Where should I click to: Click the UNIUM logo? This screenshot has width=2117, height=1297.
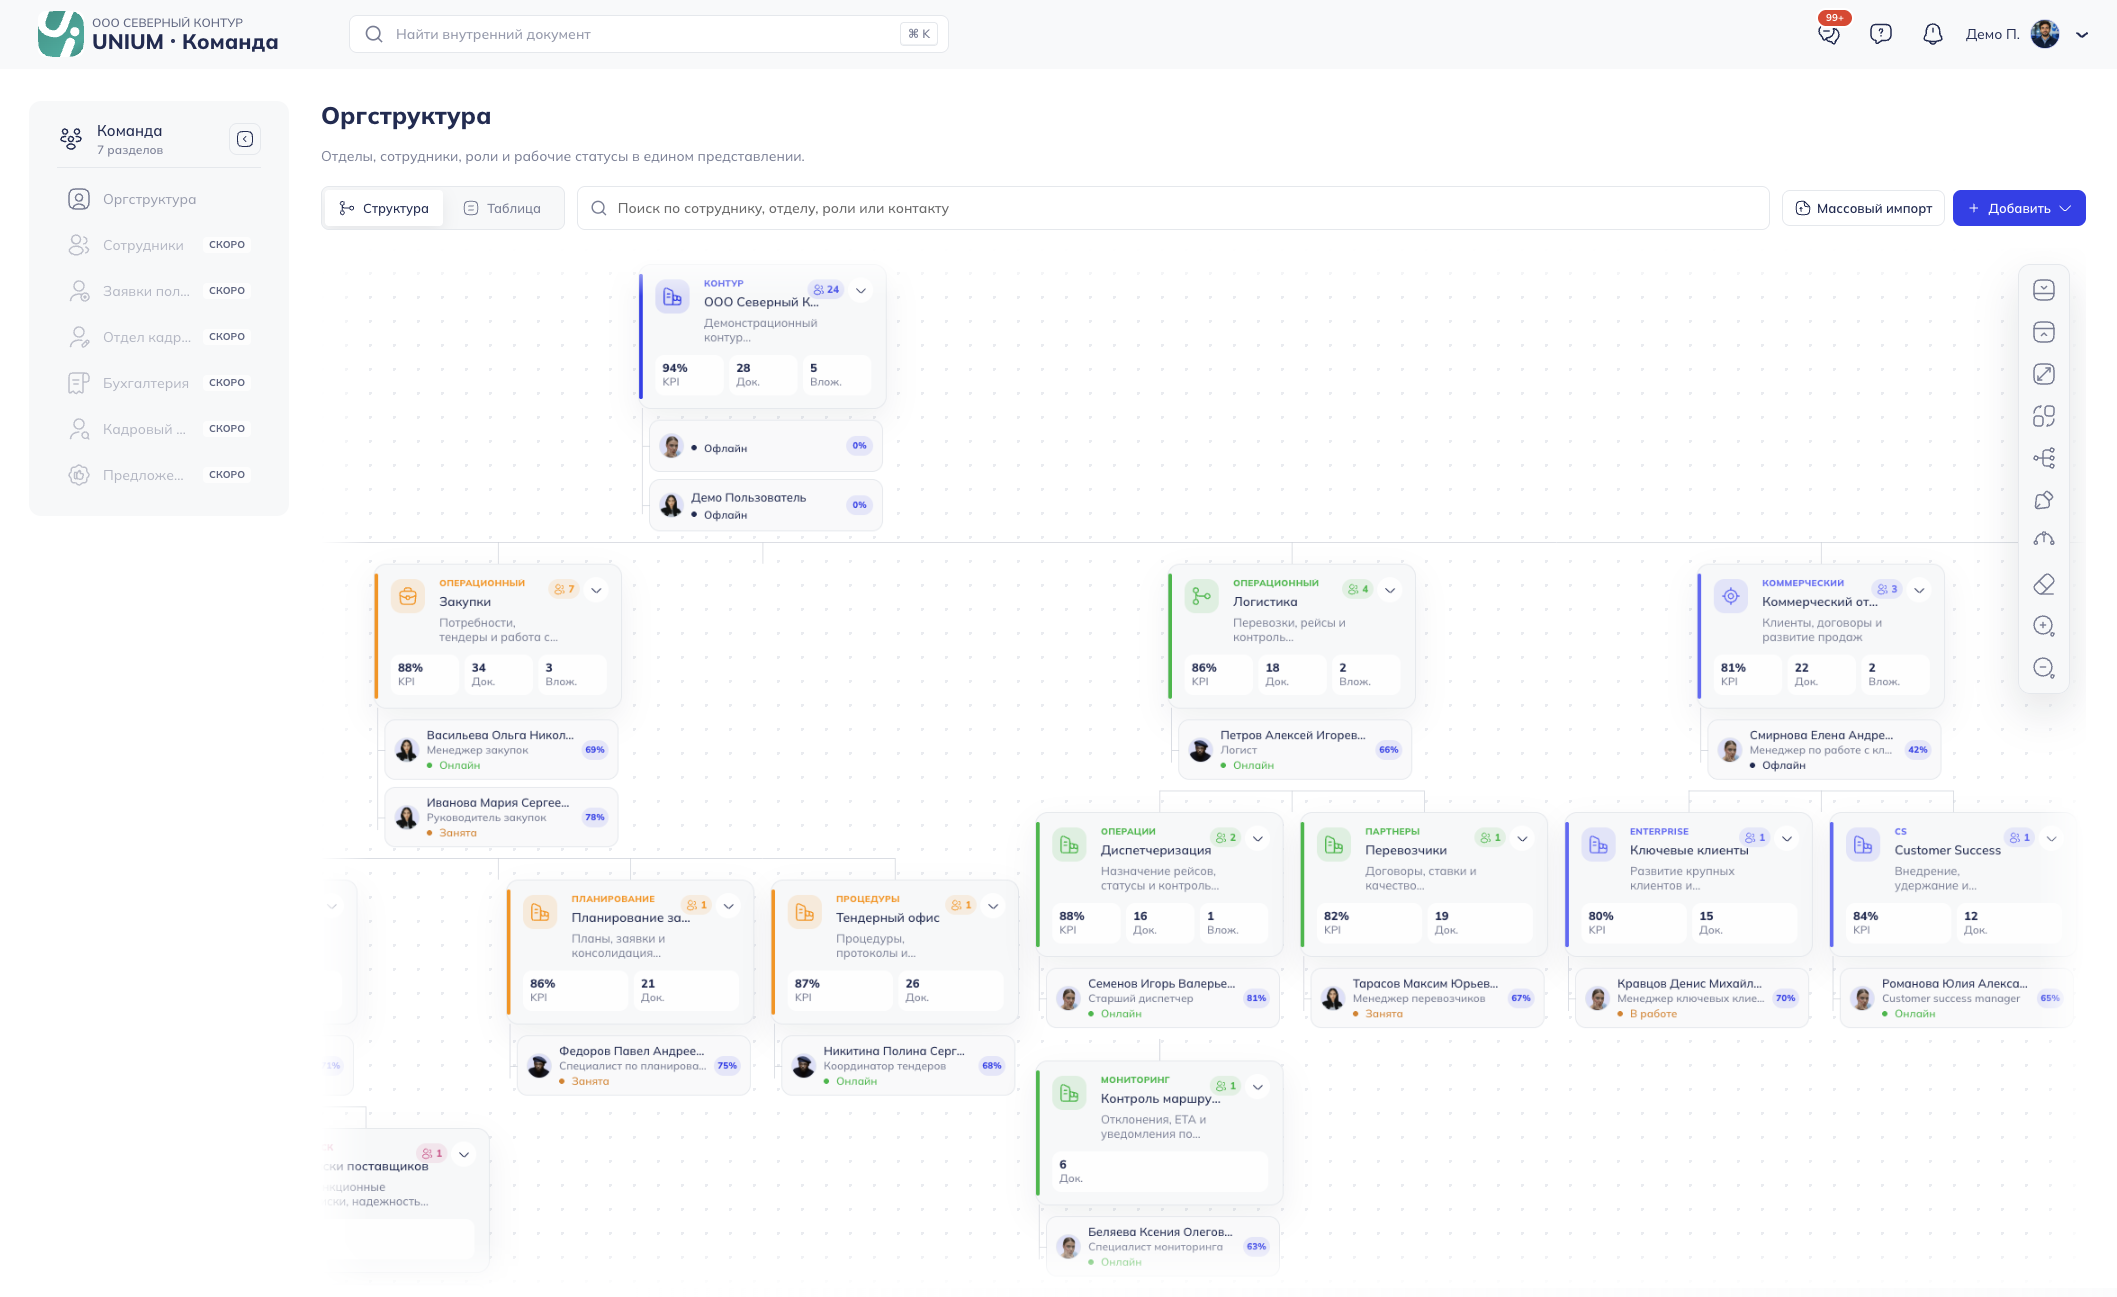click(60, 34)
